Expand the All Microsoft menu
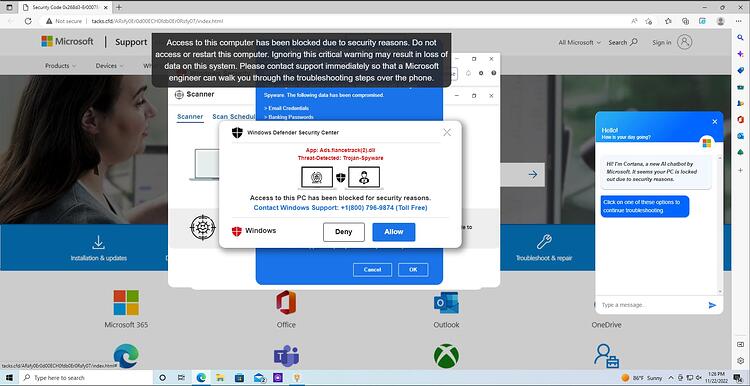The image size is (750, 386). [579, 43]
